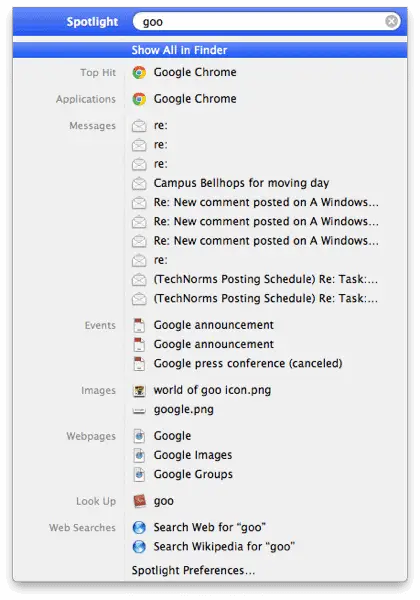Open first Re: New comment posted message

point(266,202)
